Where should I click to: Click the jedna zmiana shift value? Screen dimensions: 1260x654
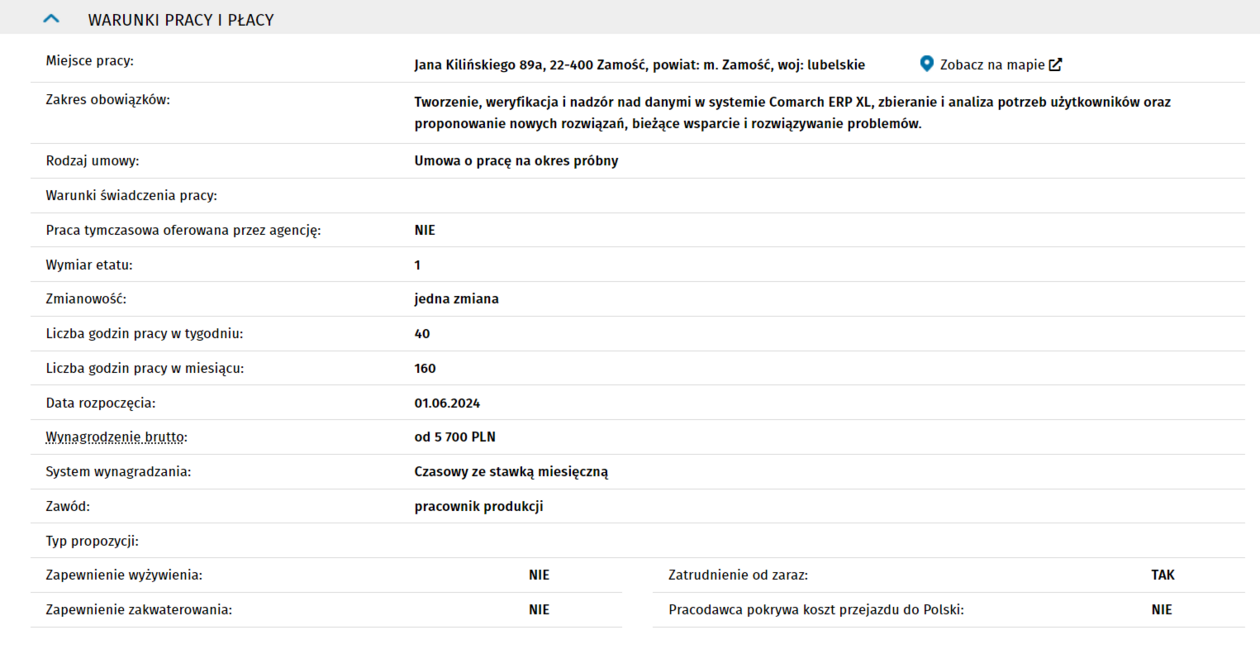click(456, 299)
